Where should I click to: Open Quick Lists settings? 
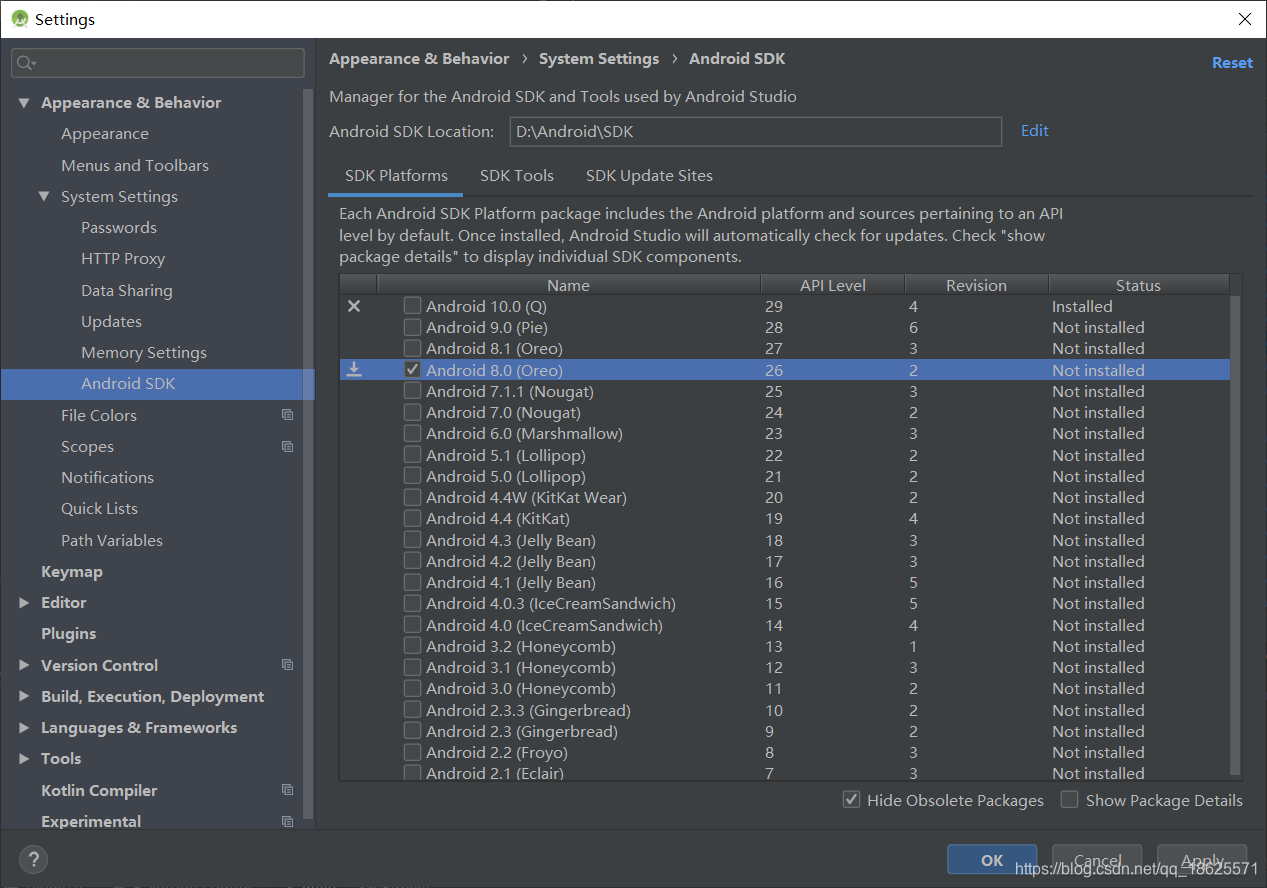[99, 508]
